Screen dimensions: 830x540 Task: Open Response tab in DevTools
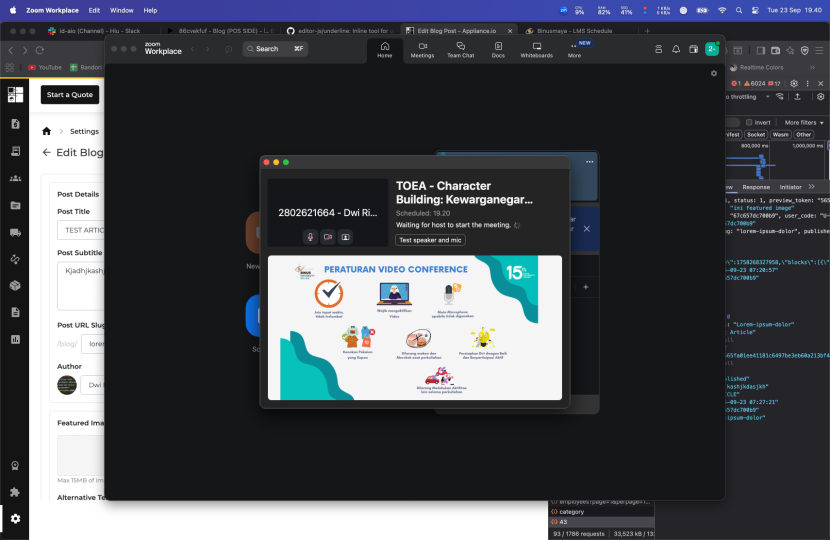point(756,187)
